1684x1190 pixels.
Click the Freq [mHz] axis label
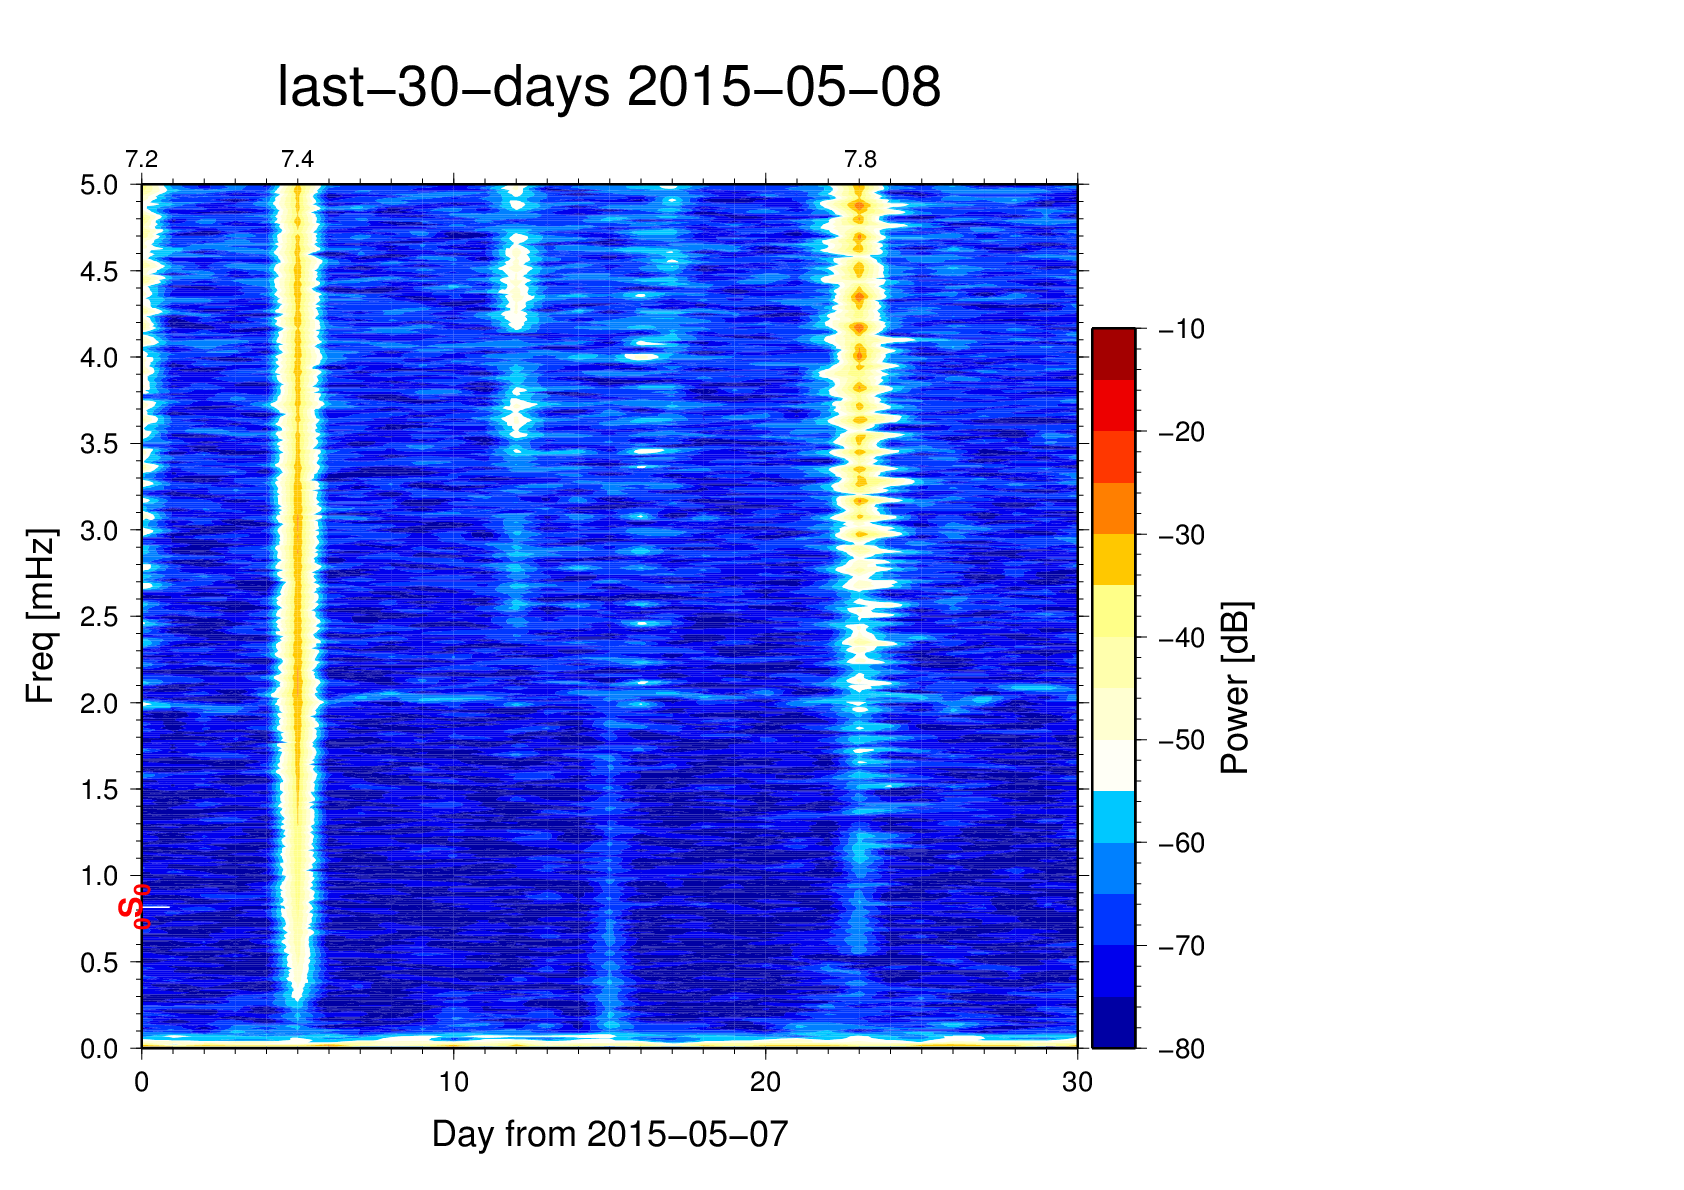coord(41,616)
